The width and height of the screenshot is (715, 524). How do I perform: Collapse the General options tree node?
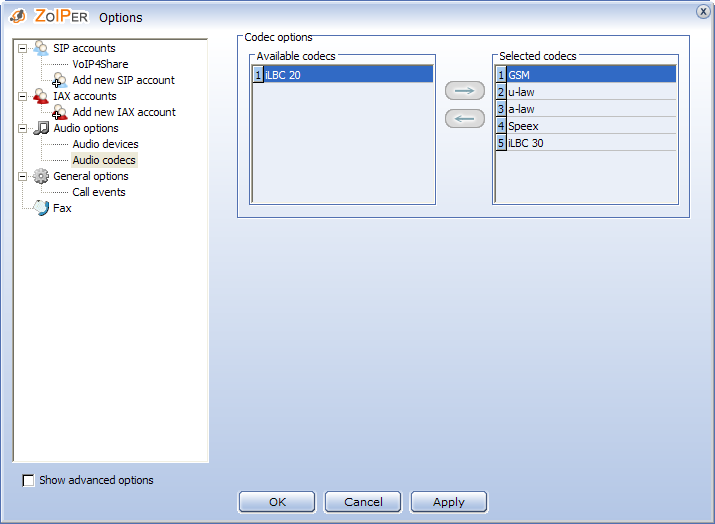point(22,176)
